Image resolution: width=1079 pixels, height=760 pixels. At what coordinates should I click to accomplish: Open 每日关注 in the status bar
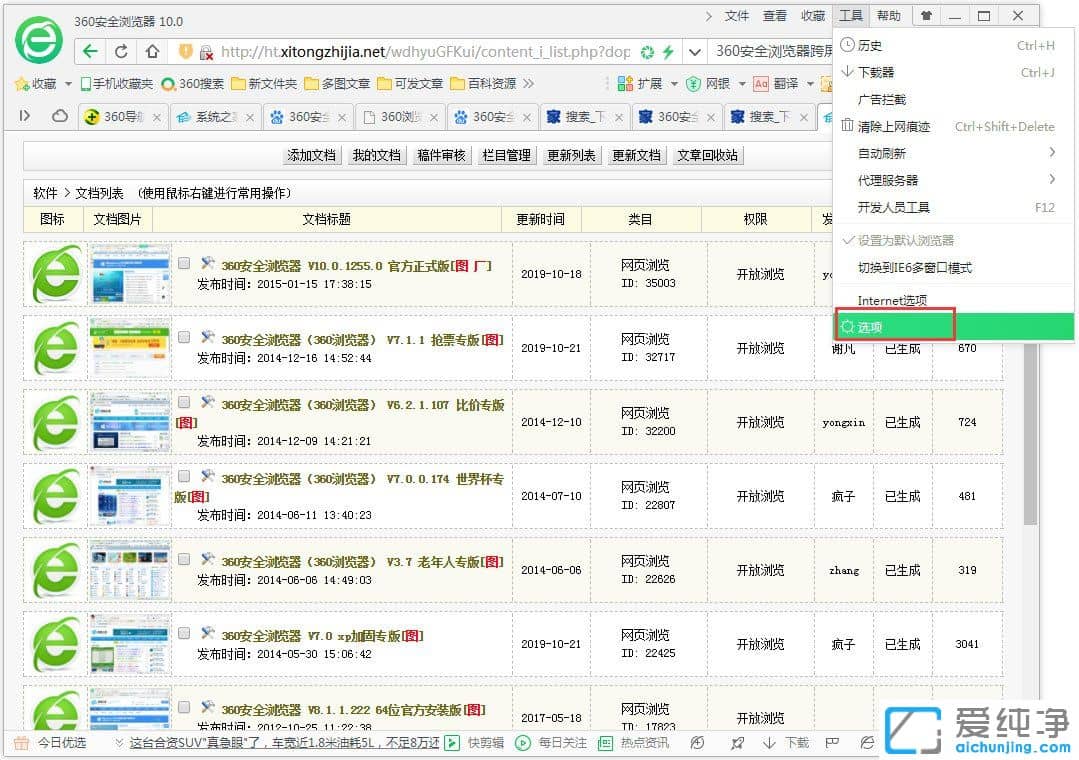click(x=555, y=743)
